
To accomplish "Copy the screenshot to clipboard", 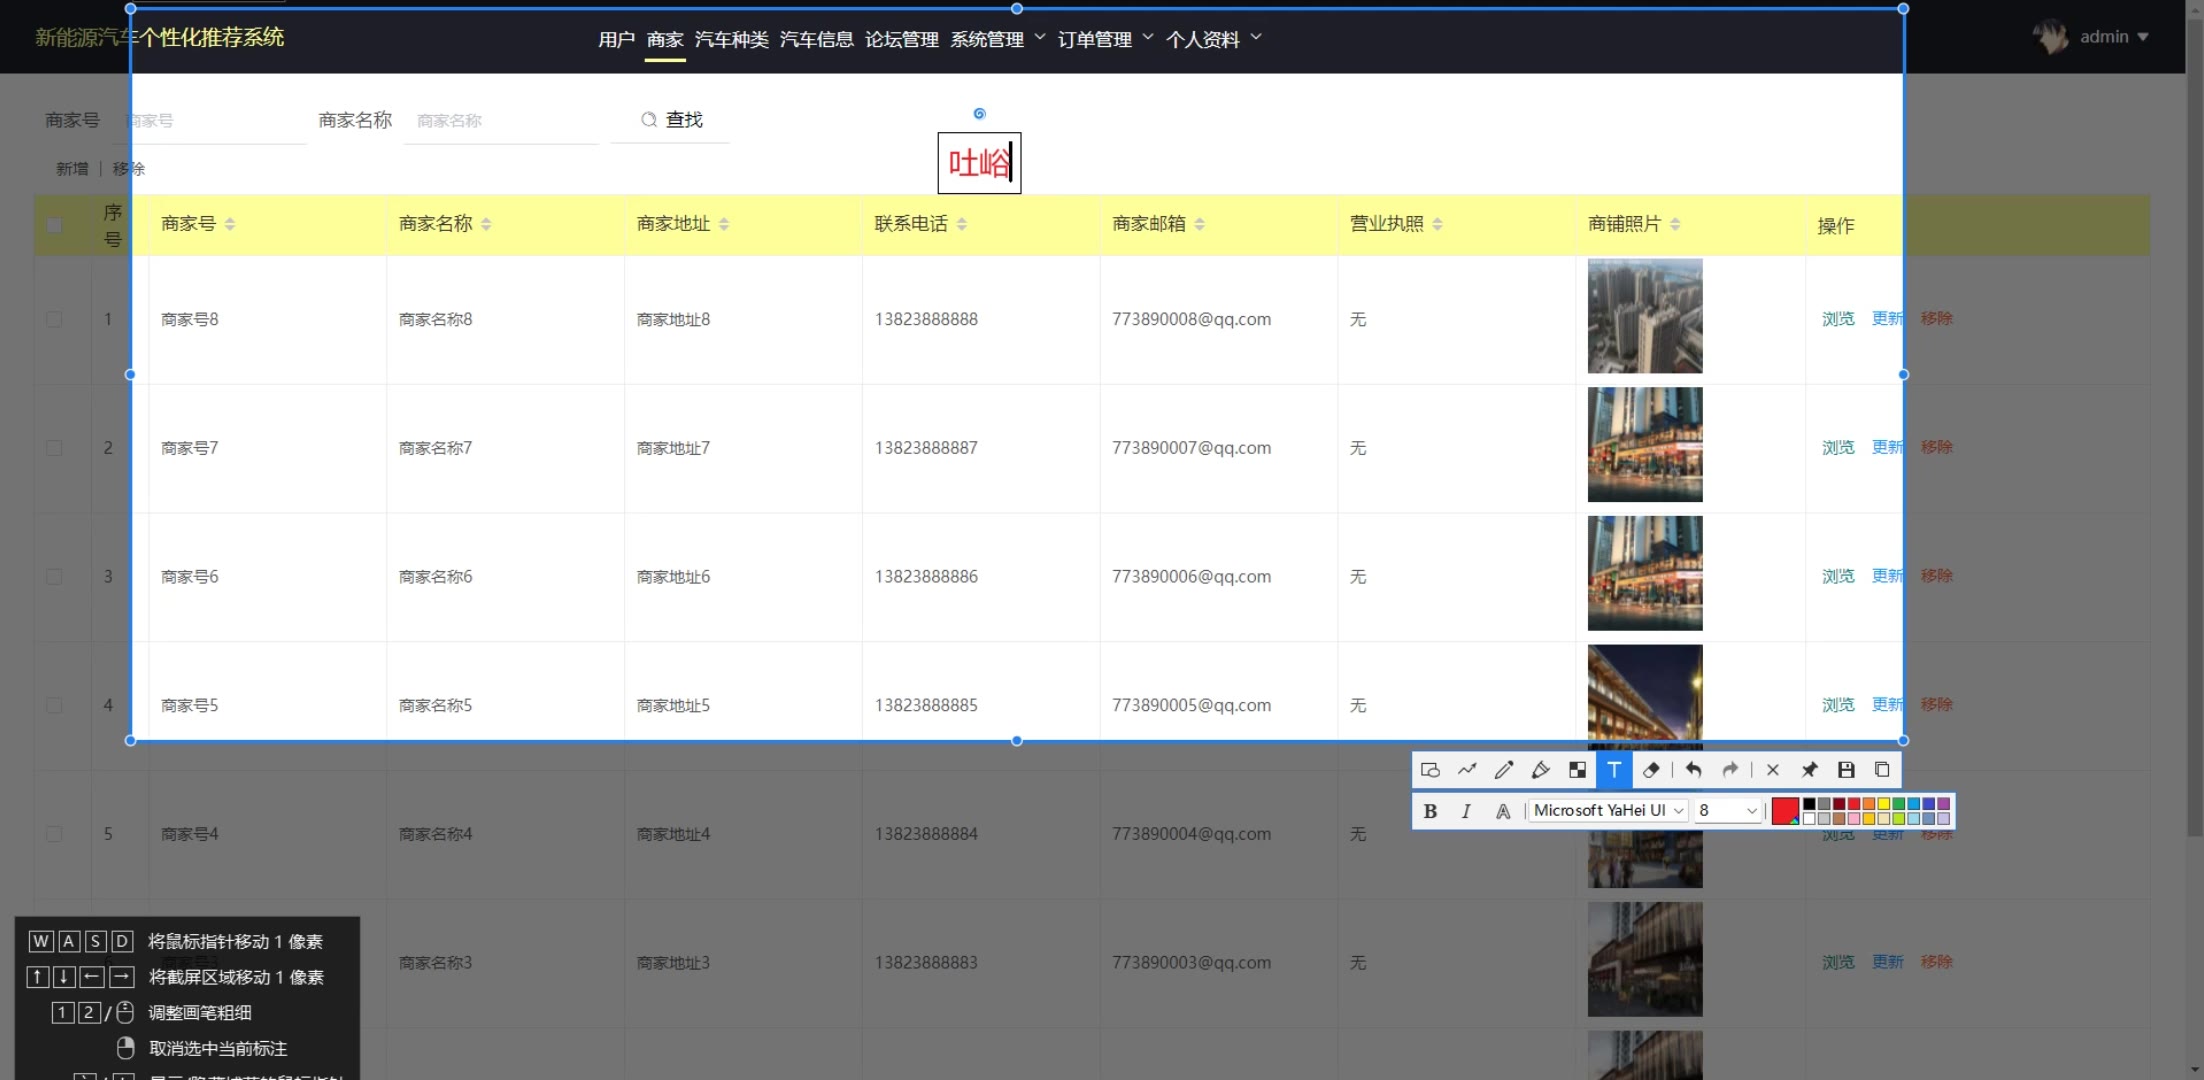I will click(1882, 770).
